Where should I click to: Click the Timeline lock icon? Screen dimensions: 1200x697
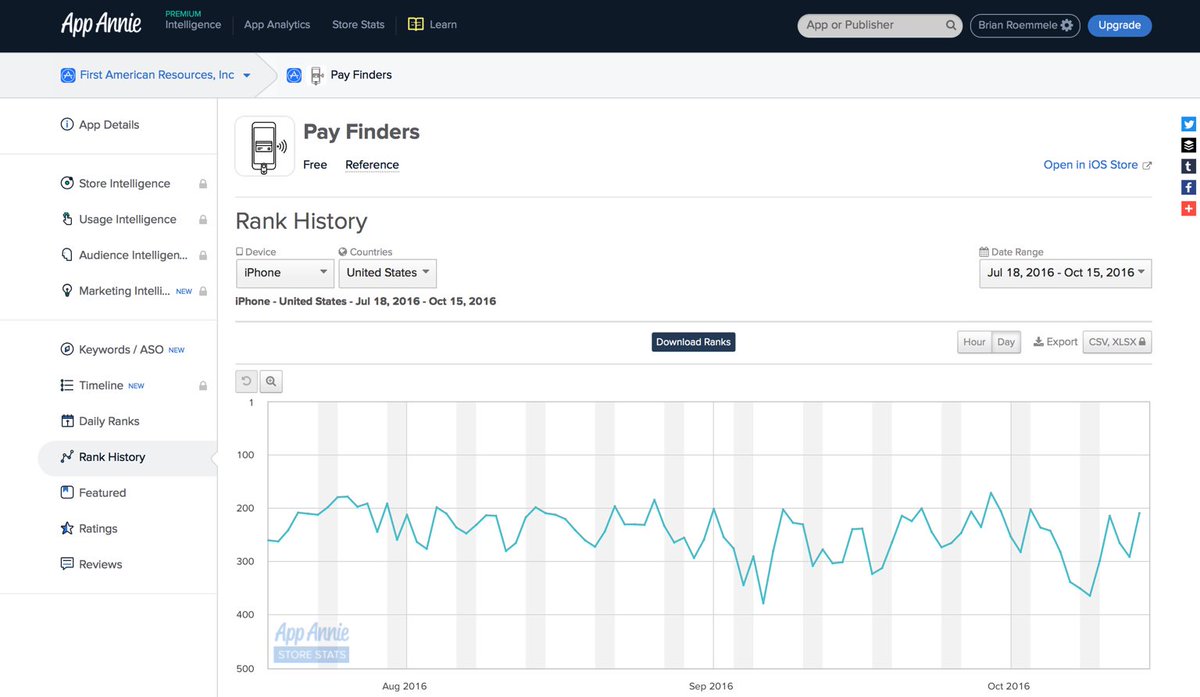pyautogui.click(x=203, y=386)
